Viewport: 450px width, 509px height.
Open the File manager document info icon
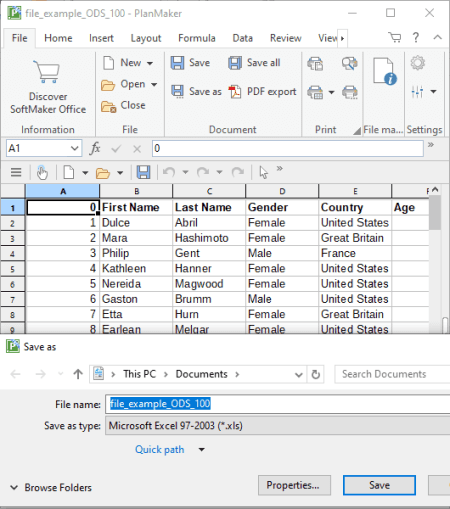384,71
